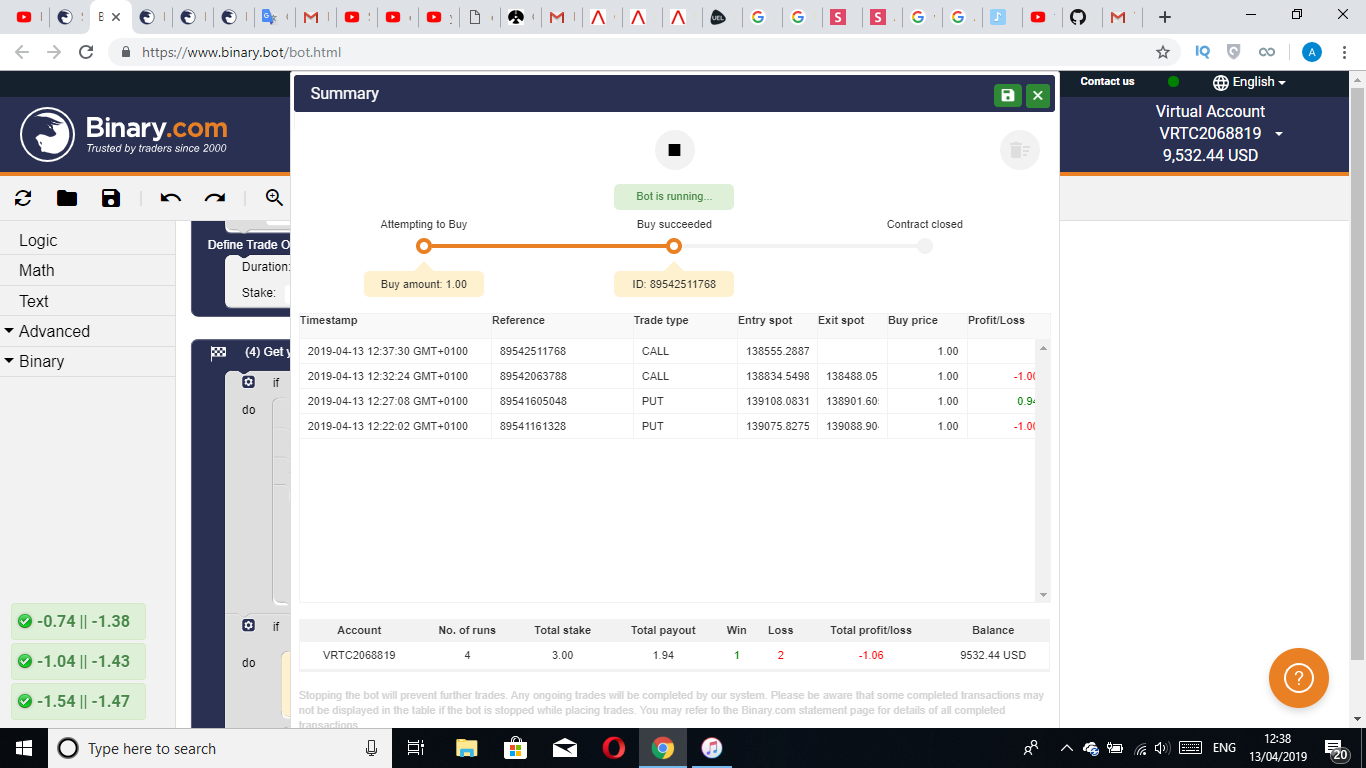Click the Contact us link
The width and height of the screenshot is (1366, 768).
pyautogui.click(x=1106, y=82)
